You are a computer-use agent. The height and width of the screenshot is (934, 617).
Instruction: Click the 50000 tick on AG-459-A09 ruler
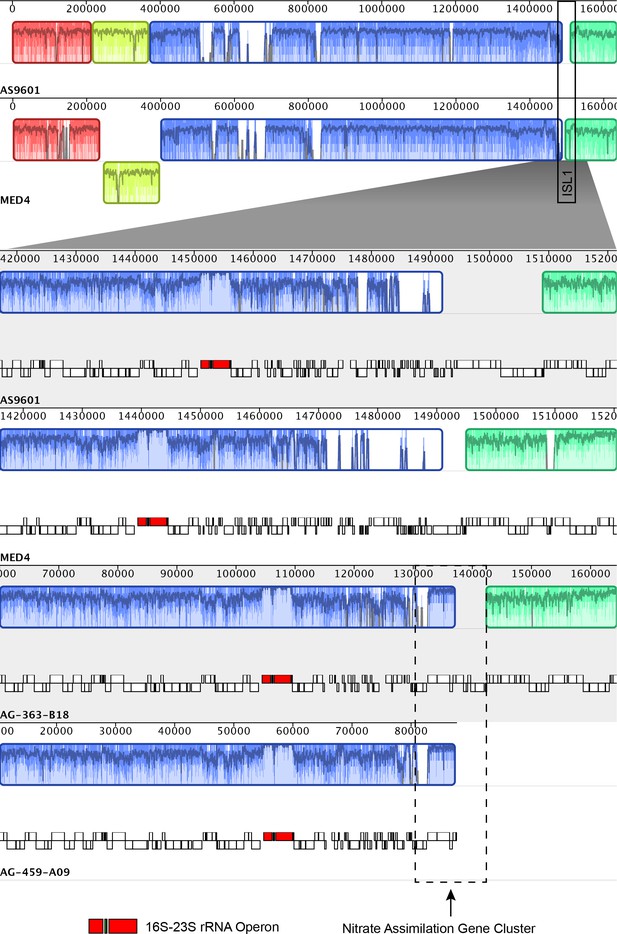233,730
